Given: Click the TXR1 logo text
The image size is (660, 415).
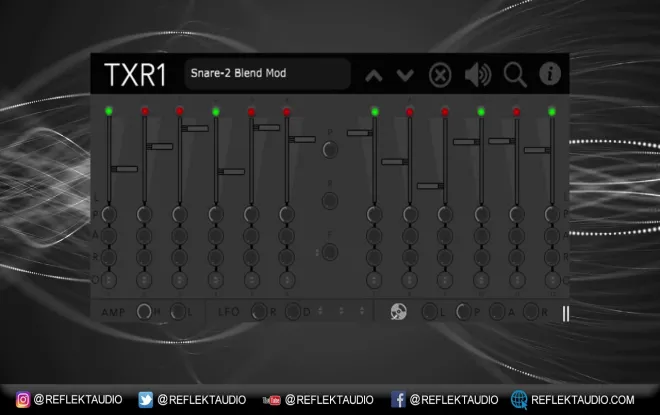Looking at the screenshot, I should coord(135,75).
